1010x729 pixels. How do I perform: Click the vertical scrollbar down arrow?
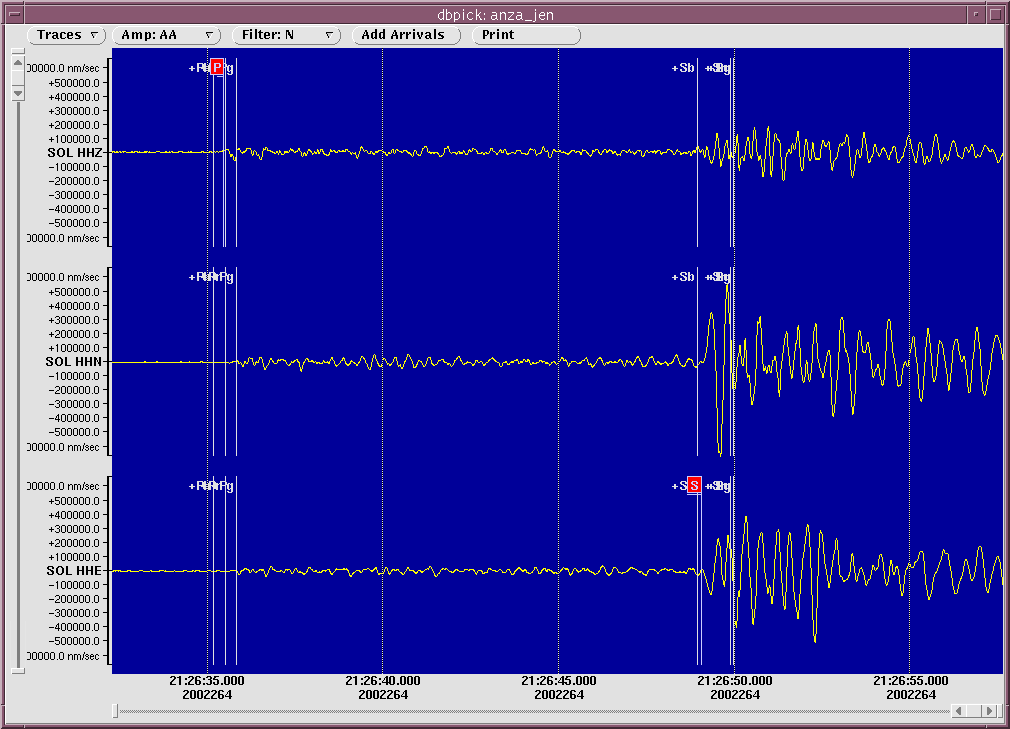tap(18, 93)
